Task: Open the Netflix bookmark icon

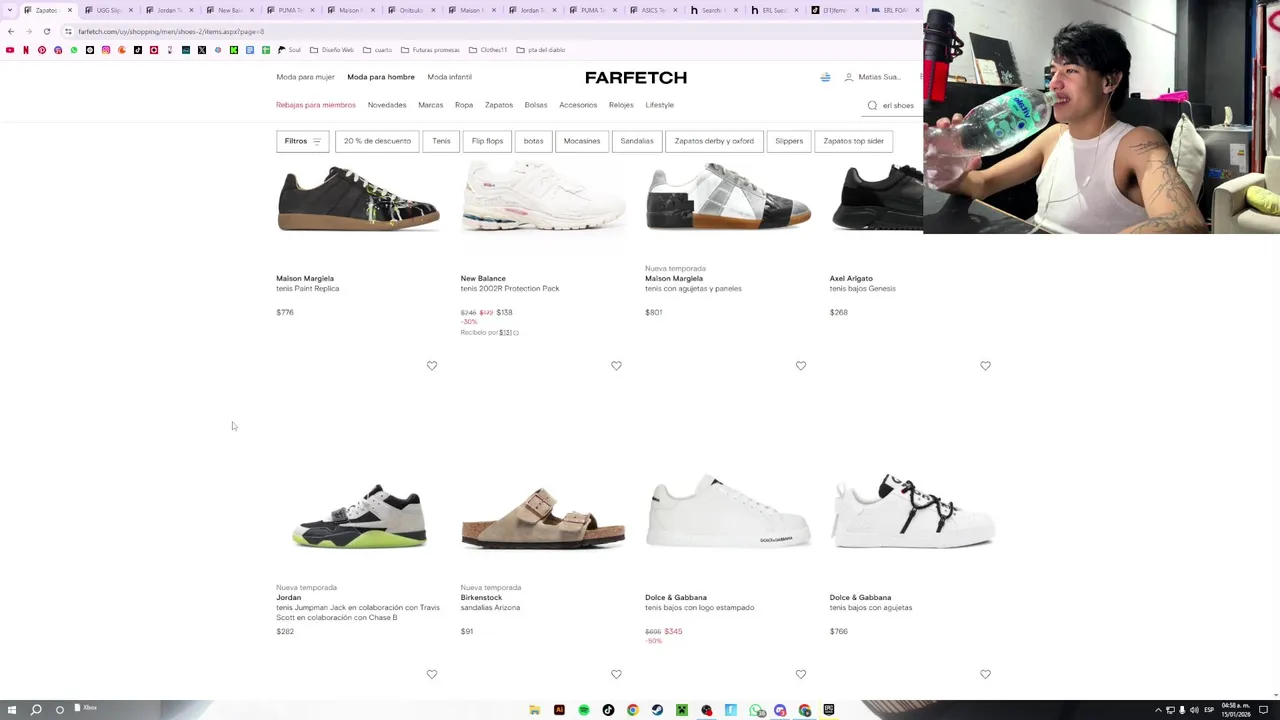Action: tap(26, 50)
